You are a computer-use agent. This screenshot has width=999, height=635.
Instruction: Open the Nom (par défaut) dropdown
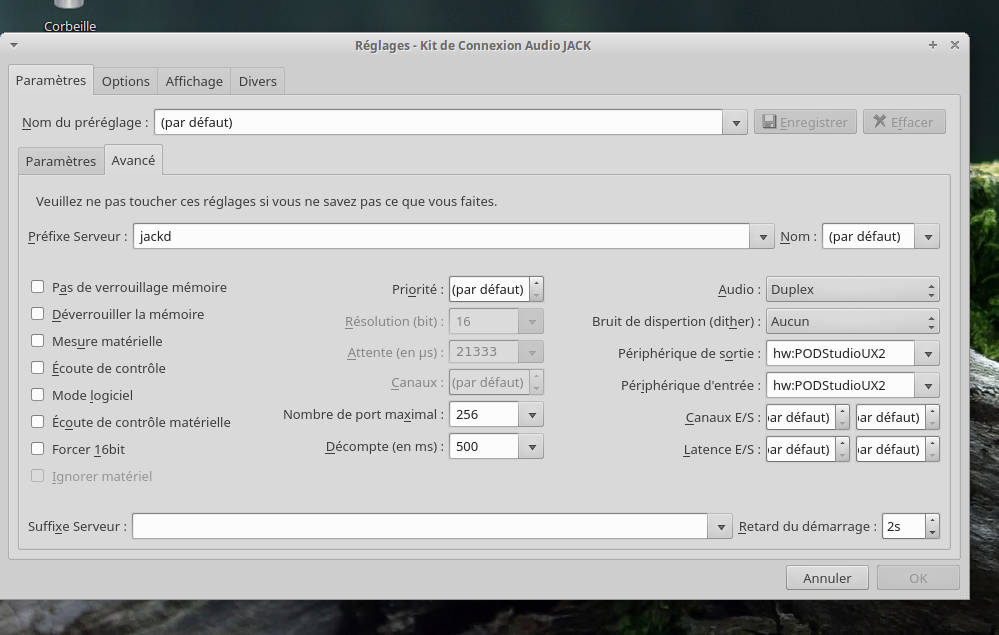[x=928, y=236]
